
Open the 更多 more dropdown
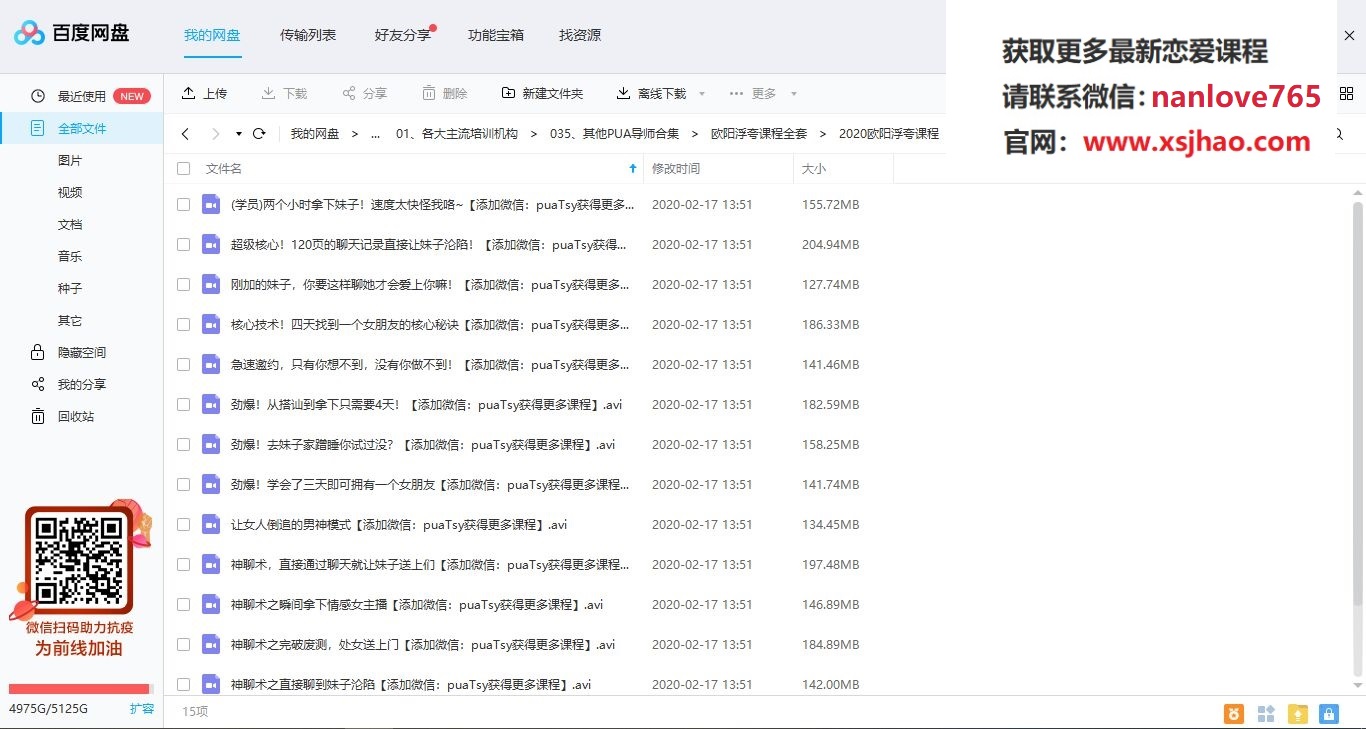click(763, 93)
